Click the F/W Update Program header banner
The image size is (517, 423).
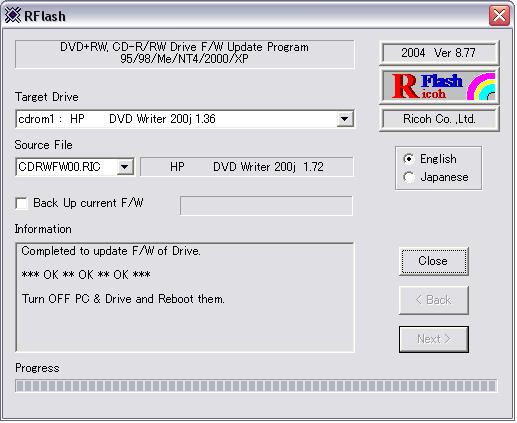point(184,53)
